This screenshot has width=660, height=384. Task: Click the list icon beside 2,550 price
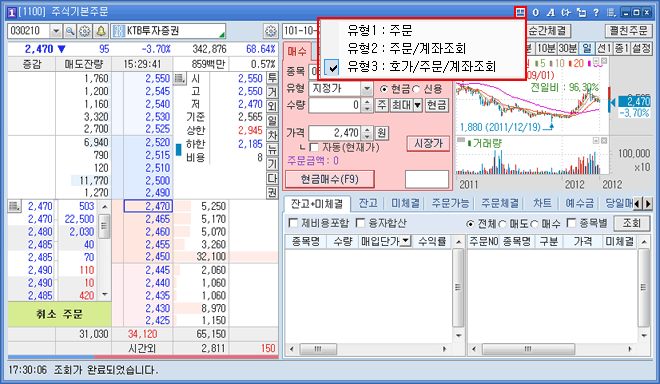click(x=180, y=78)
